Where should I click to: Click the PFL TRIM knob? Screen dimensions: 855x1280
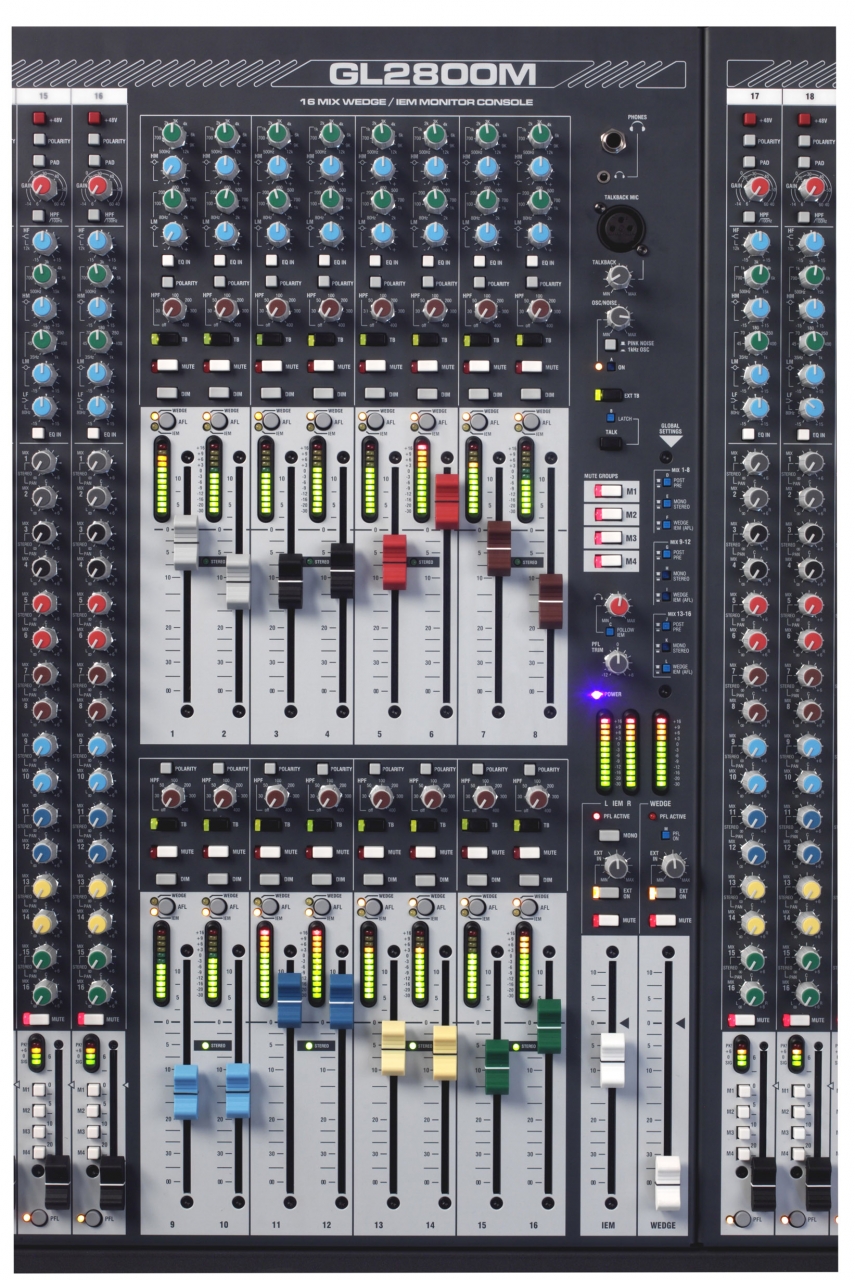click(617, 661)
